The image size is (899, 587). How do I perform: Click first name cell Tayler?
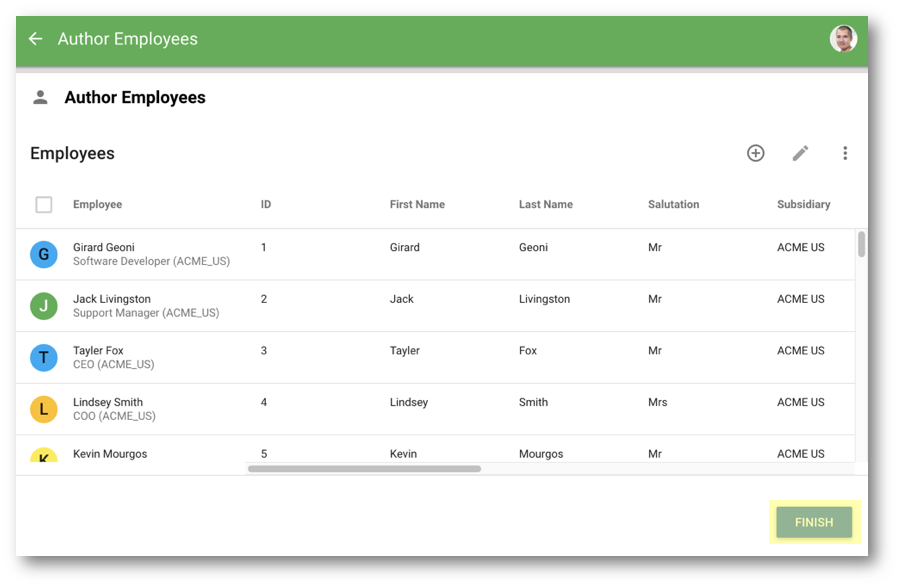[405, 351]
